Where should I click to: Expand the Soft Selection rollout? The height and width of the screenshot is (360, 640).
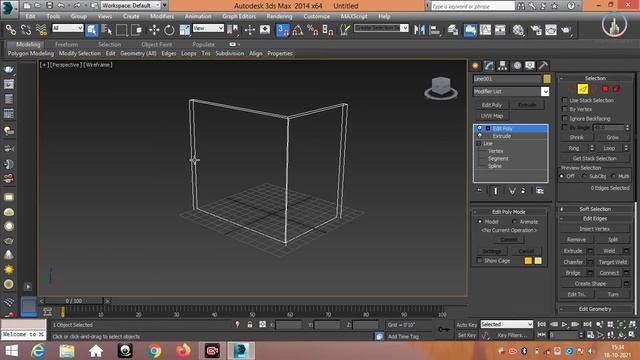click(595, 209)
